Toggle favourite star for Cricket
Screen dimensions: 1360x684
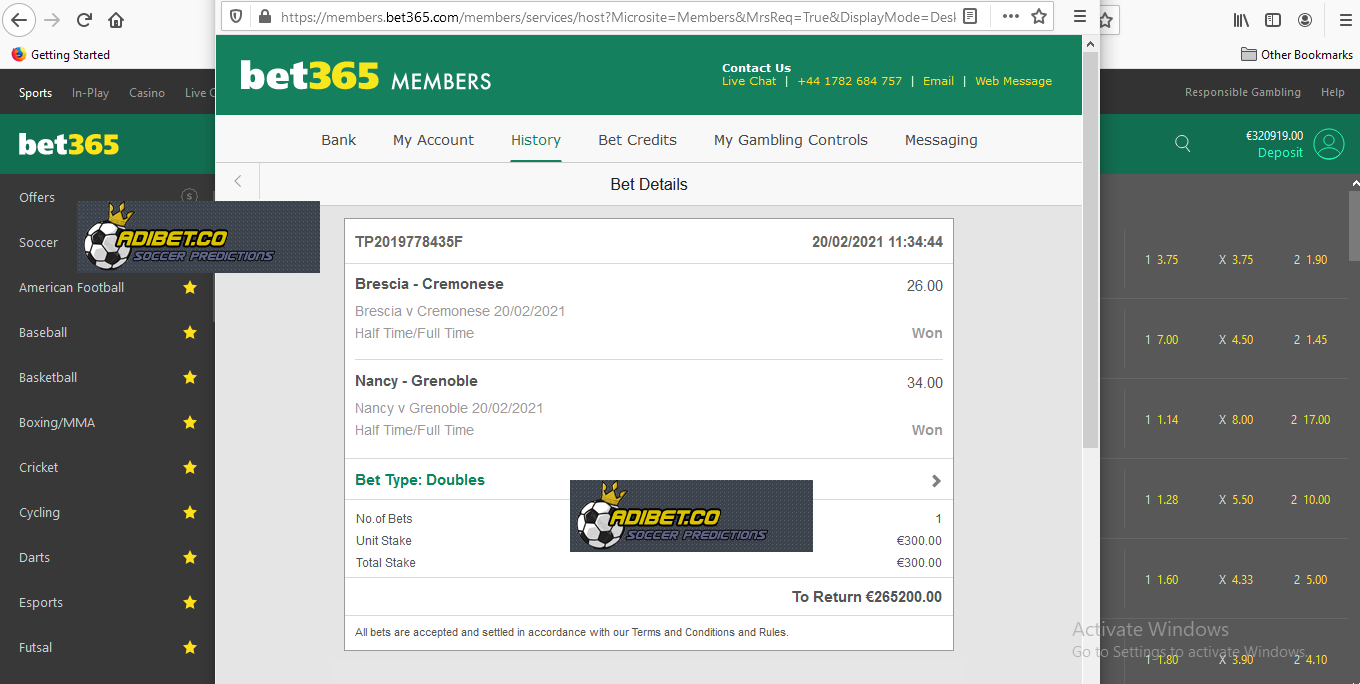189,467
